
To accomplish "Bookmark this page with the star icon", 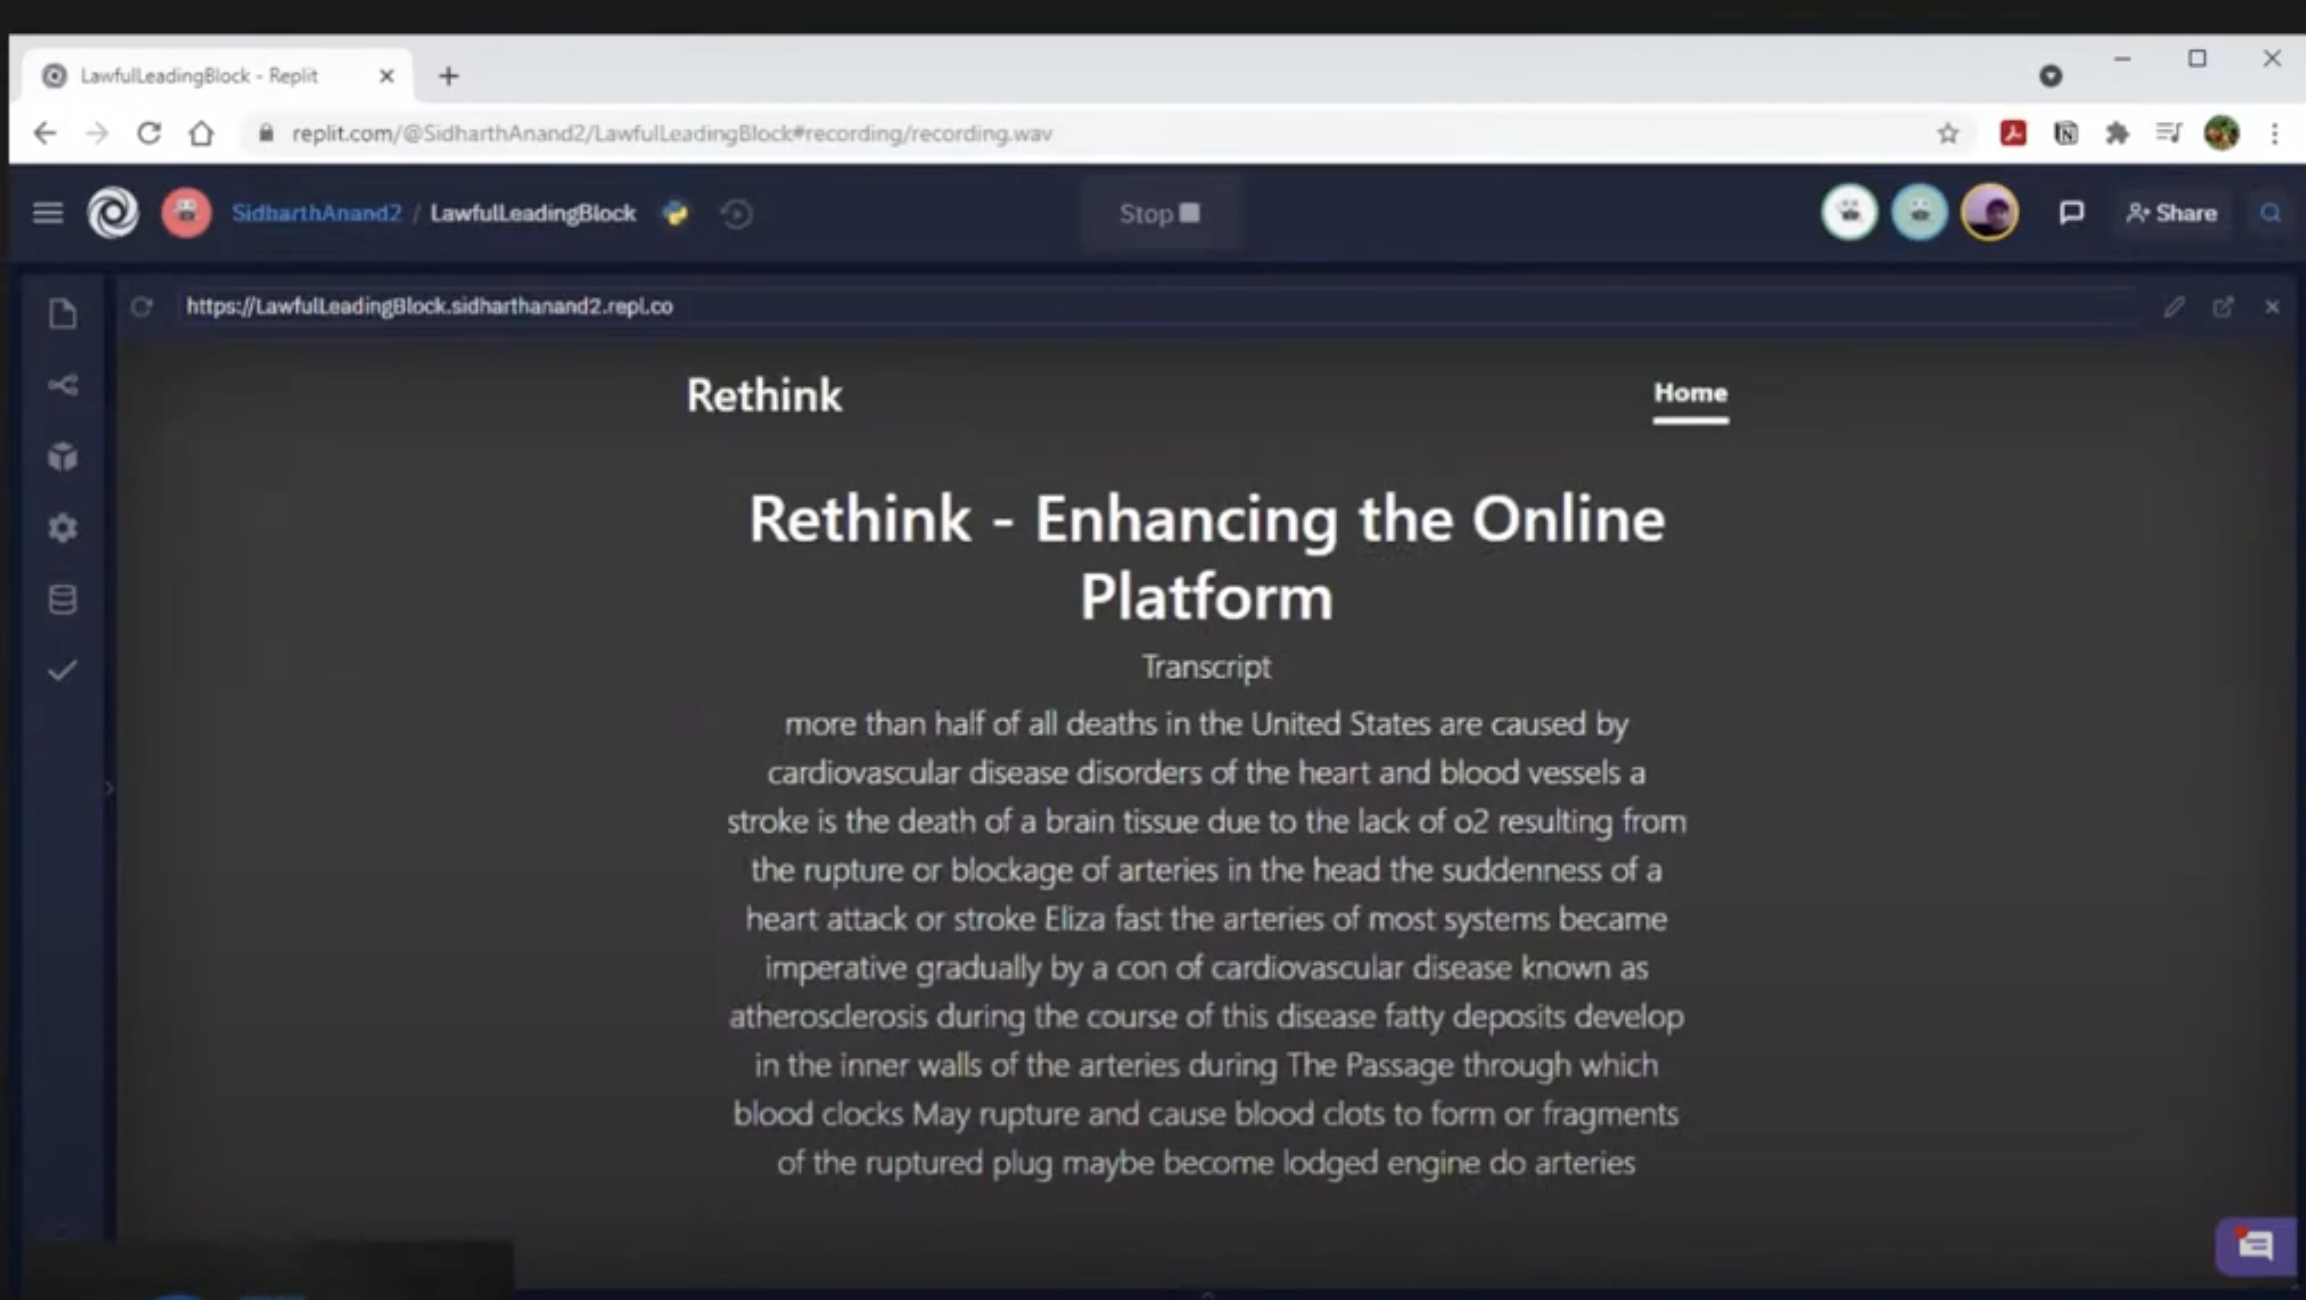I will tap(1947, 133).
